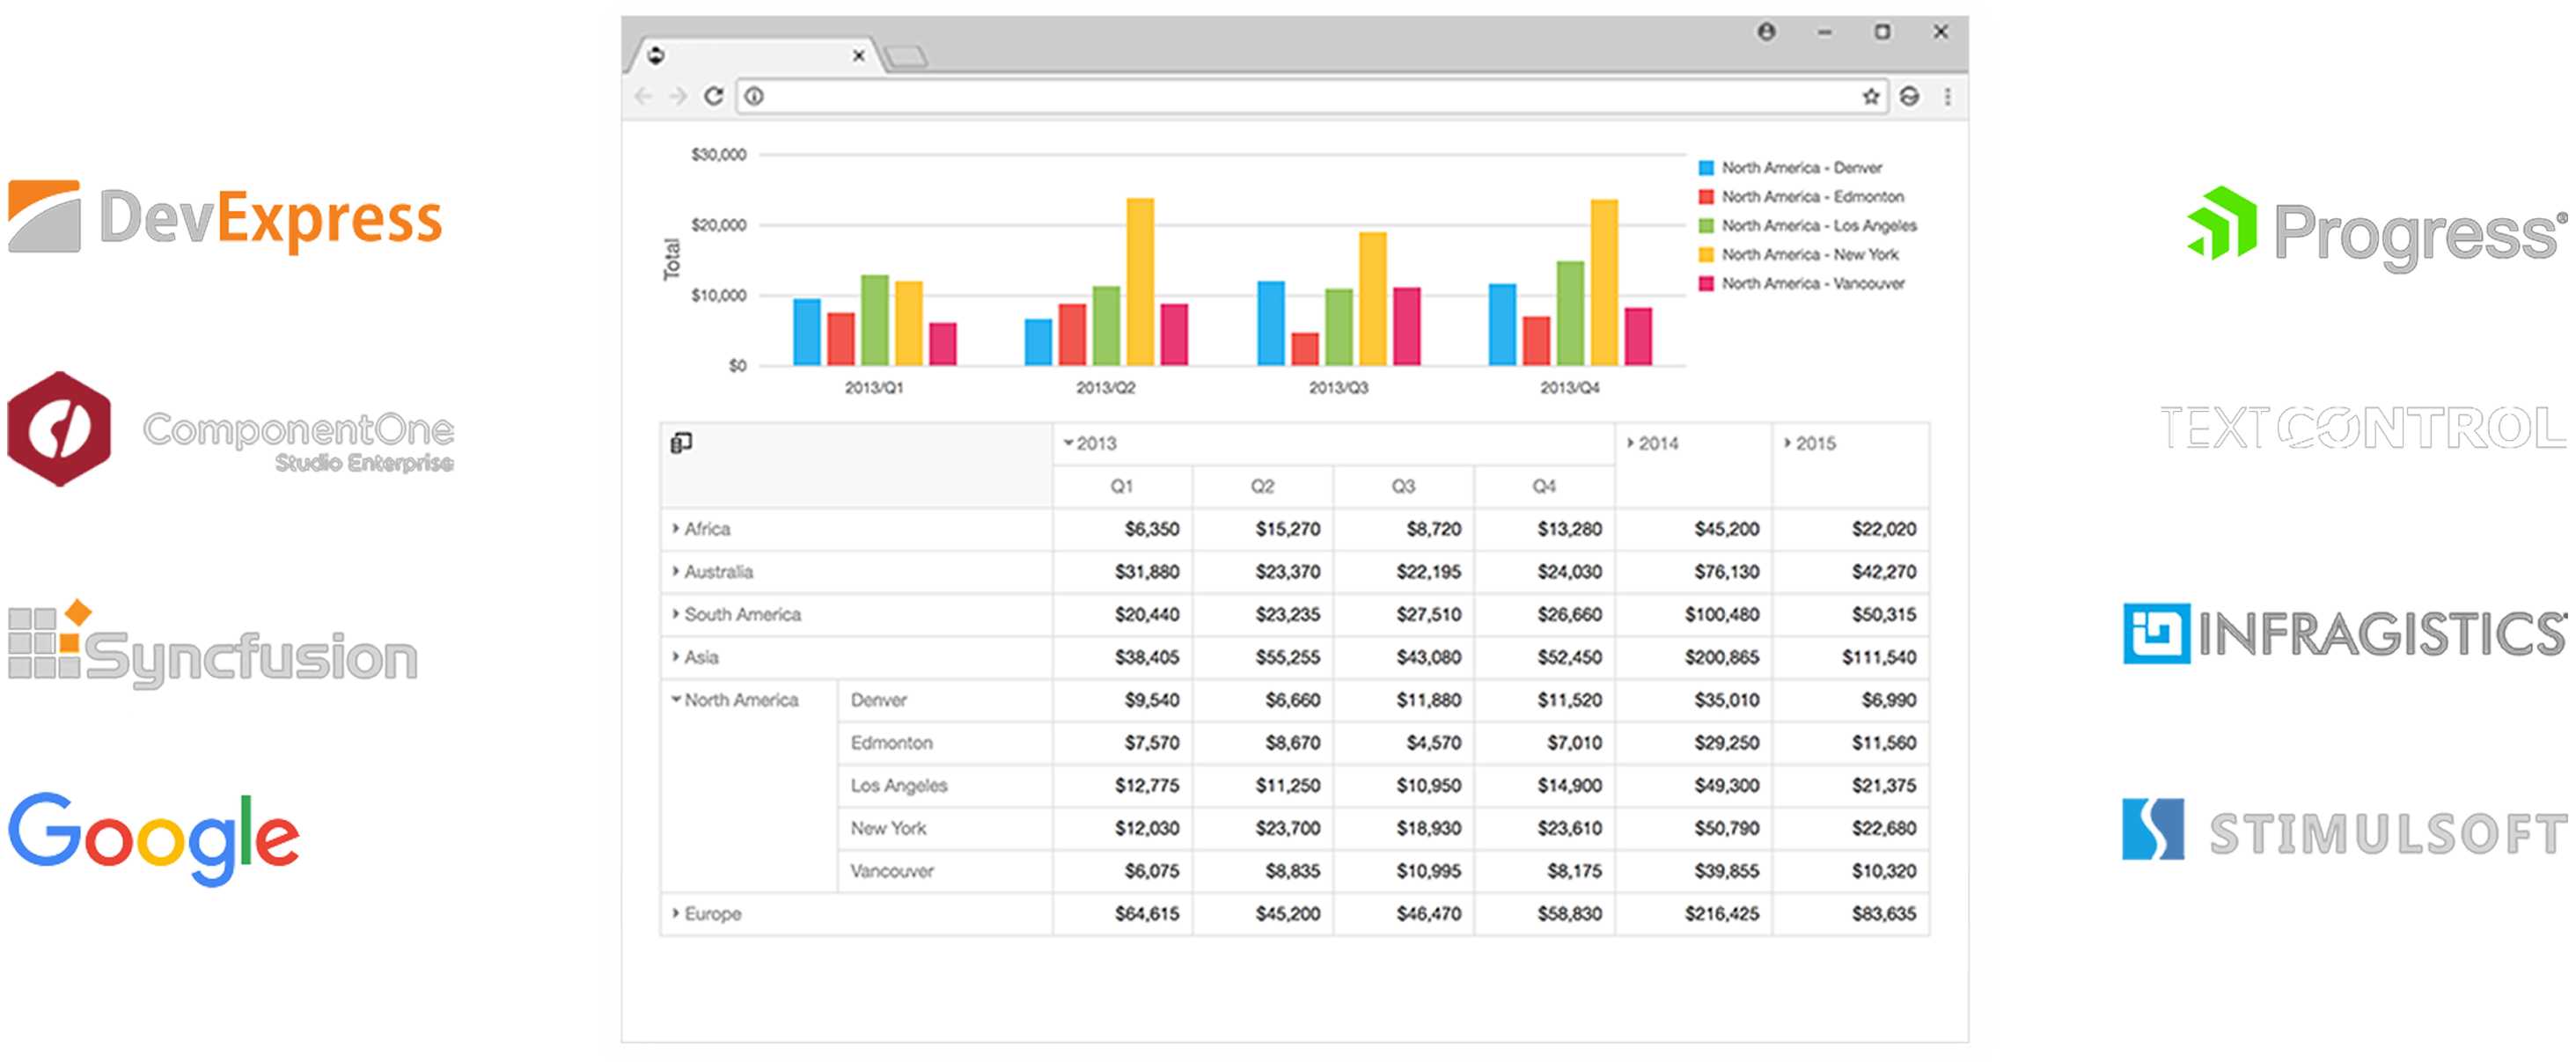Open the browser three-dot menu
The width and height of the screenshot is (2576, 1062).
coord(1947,96)
